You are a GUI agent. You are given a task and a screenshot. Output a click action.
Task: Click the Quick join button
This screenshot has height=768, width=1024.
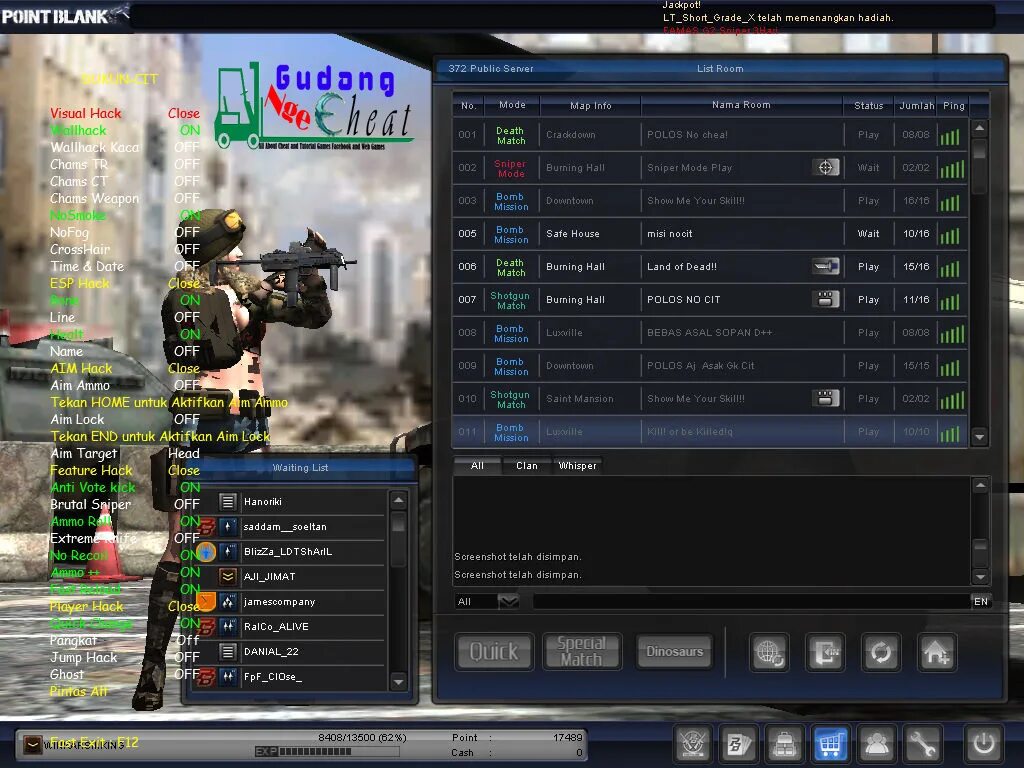[x=494, y=652]
